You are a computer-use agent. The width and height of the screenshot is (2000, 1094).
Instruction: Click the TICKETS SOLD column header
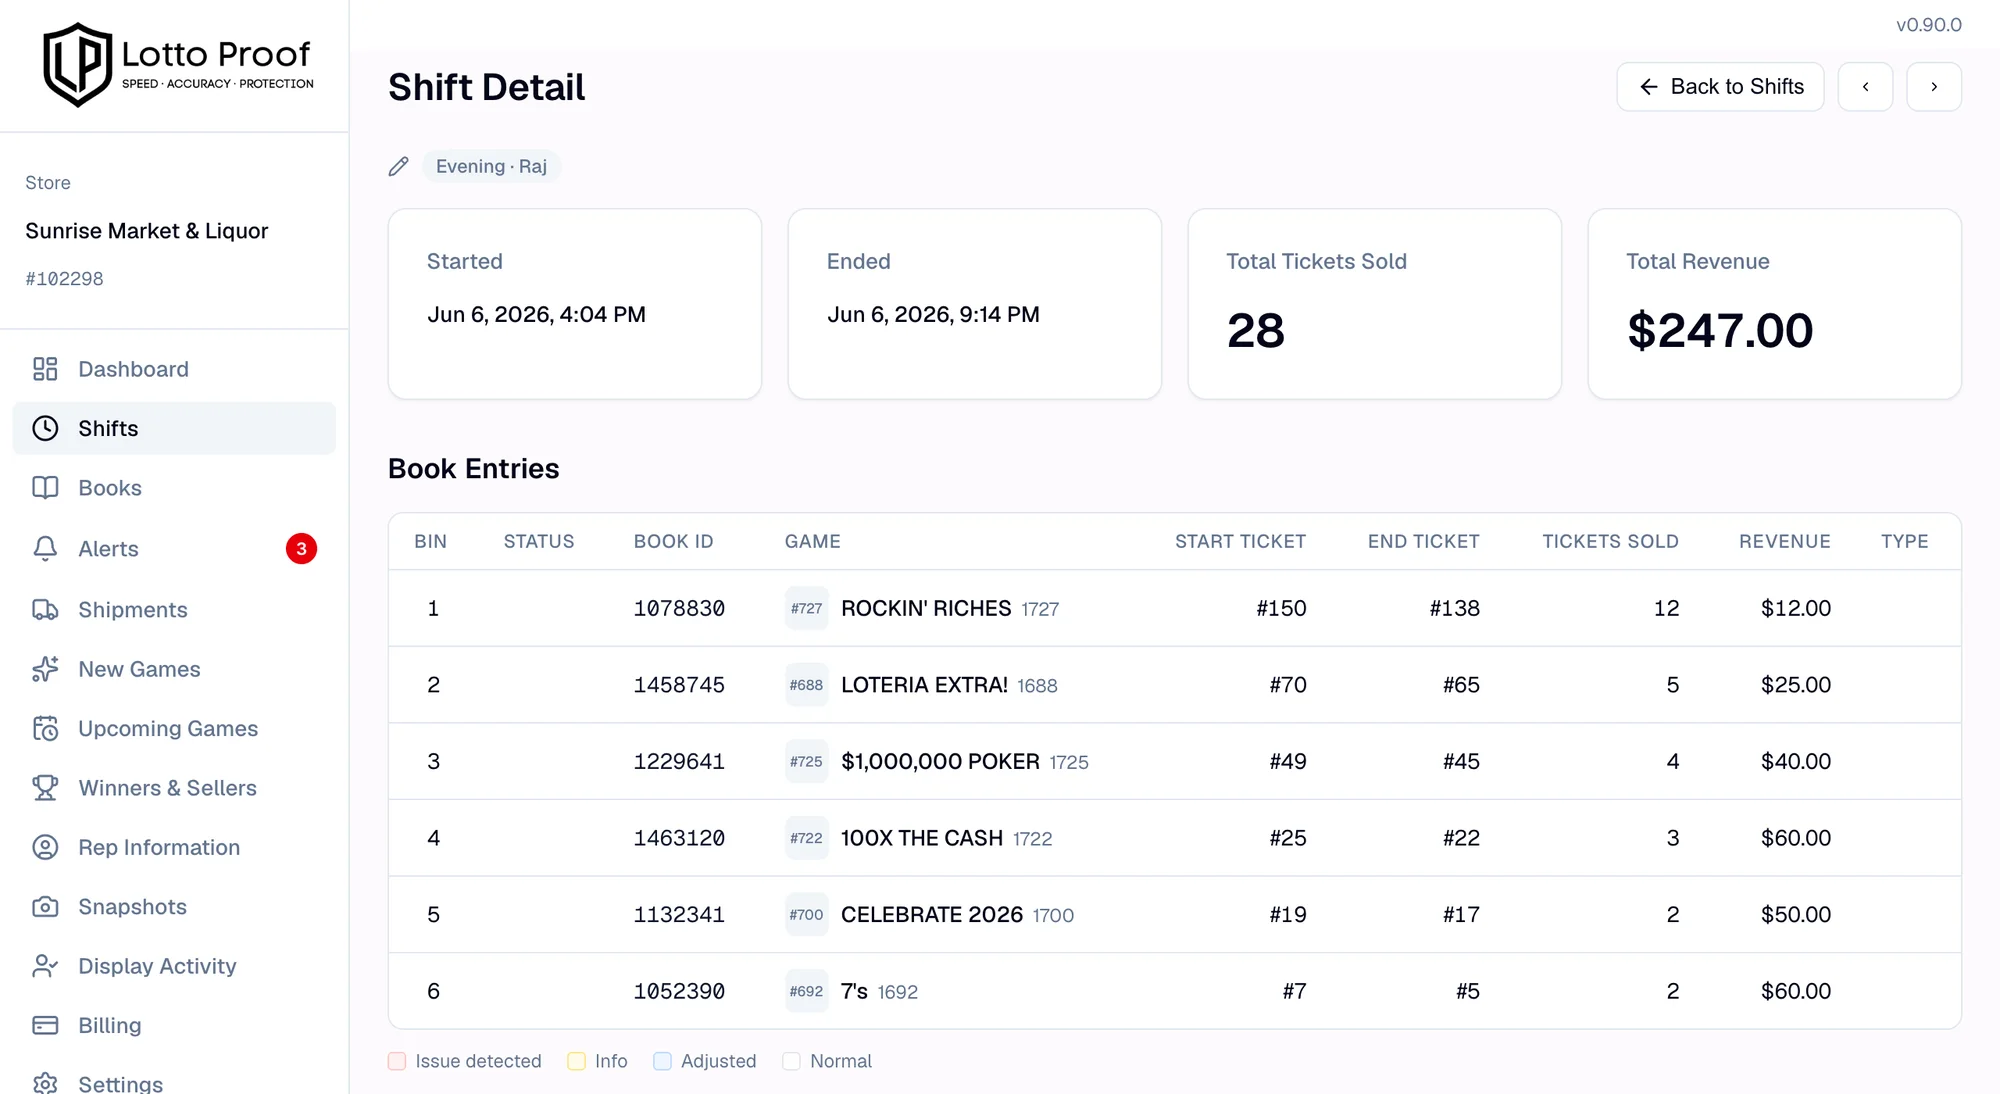click(x=1610, y=541)
